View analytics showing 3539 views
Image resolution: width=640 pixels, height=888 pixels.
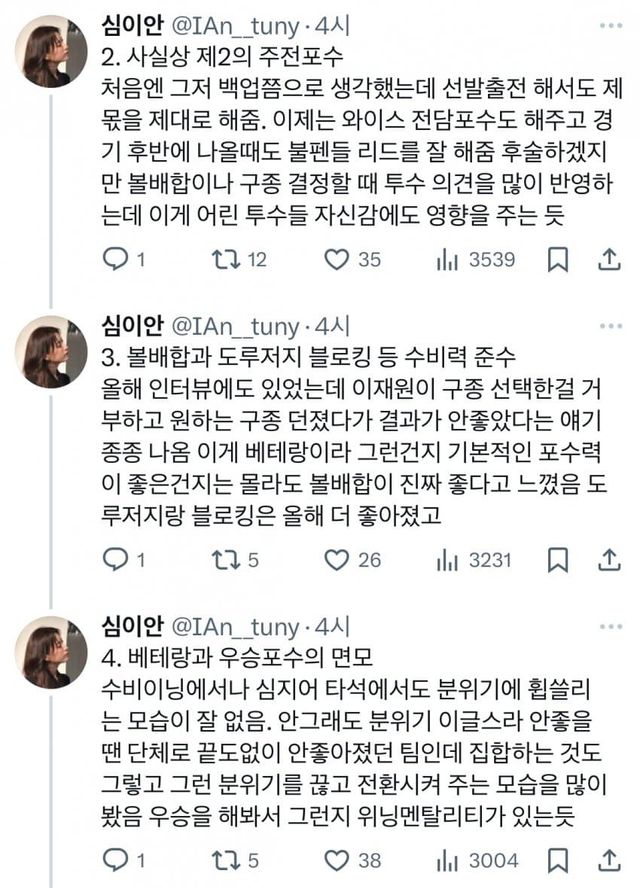(446, 260)
